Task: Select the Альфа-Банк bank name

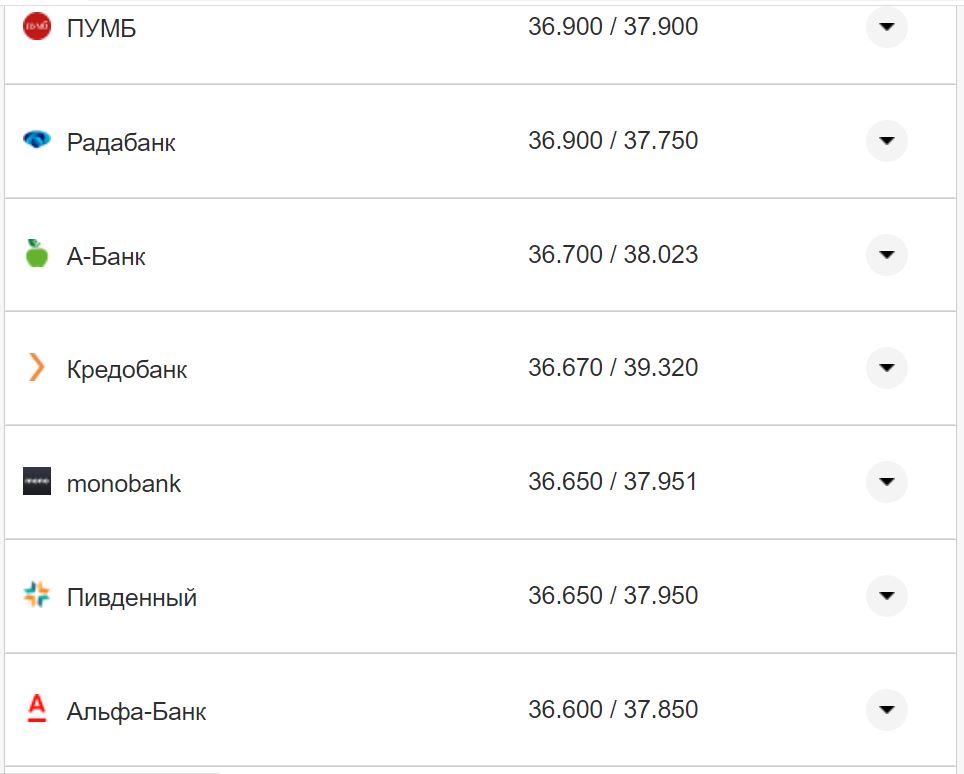Action: pyautogui.click(x=137, y=712)
